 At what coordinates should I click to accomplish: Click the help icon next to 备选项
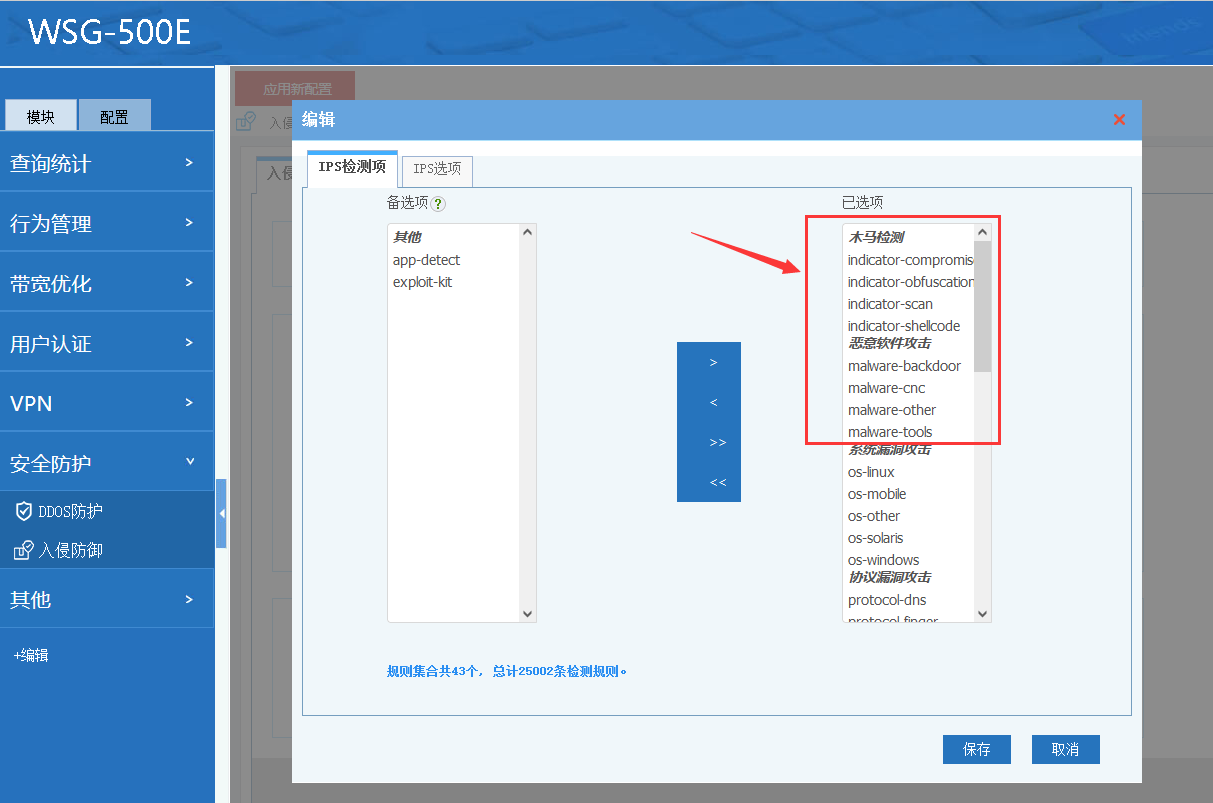[x=438, y=203]
